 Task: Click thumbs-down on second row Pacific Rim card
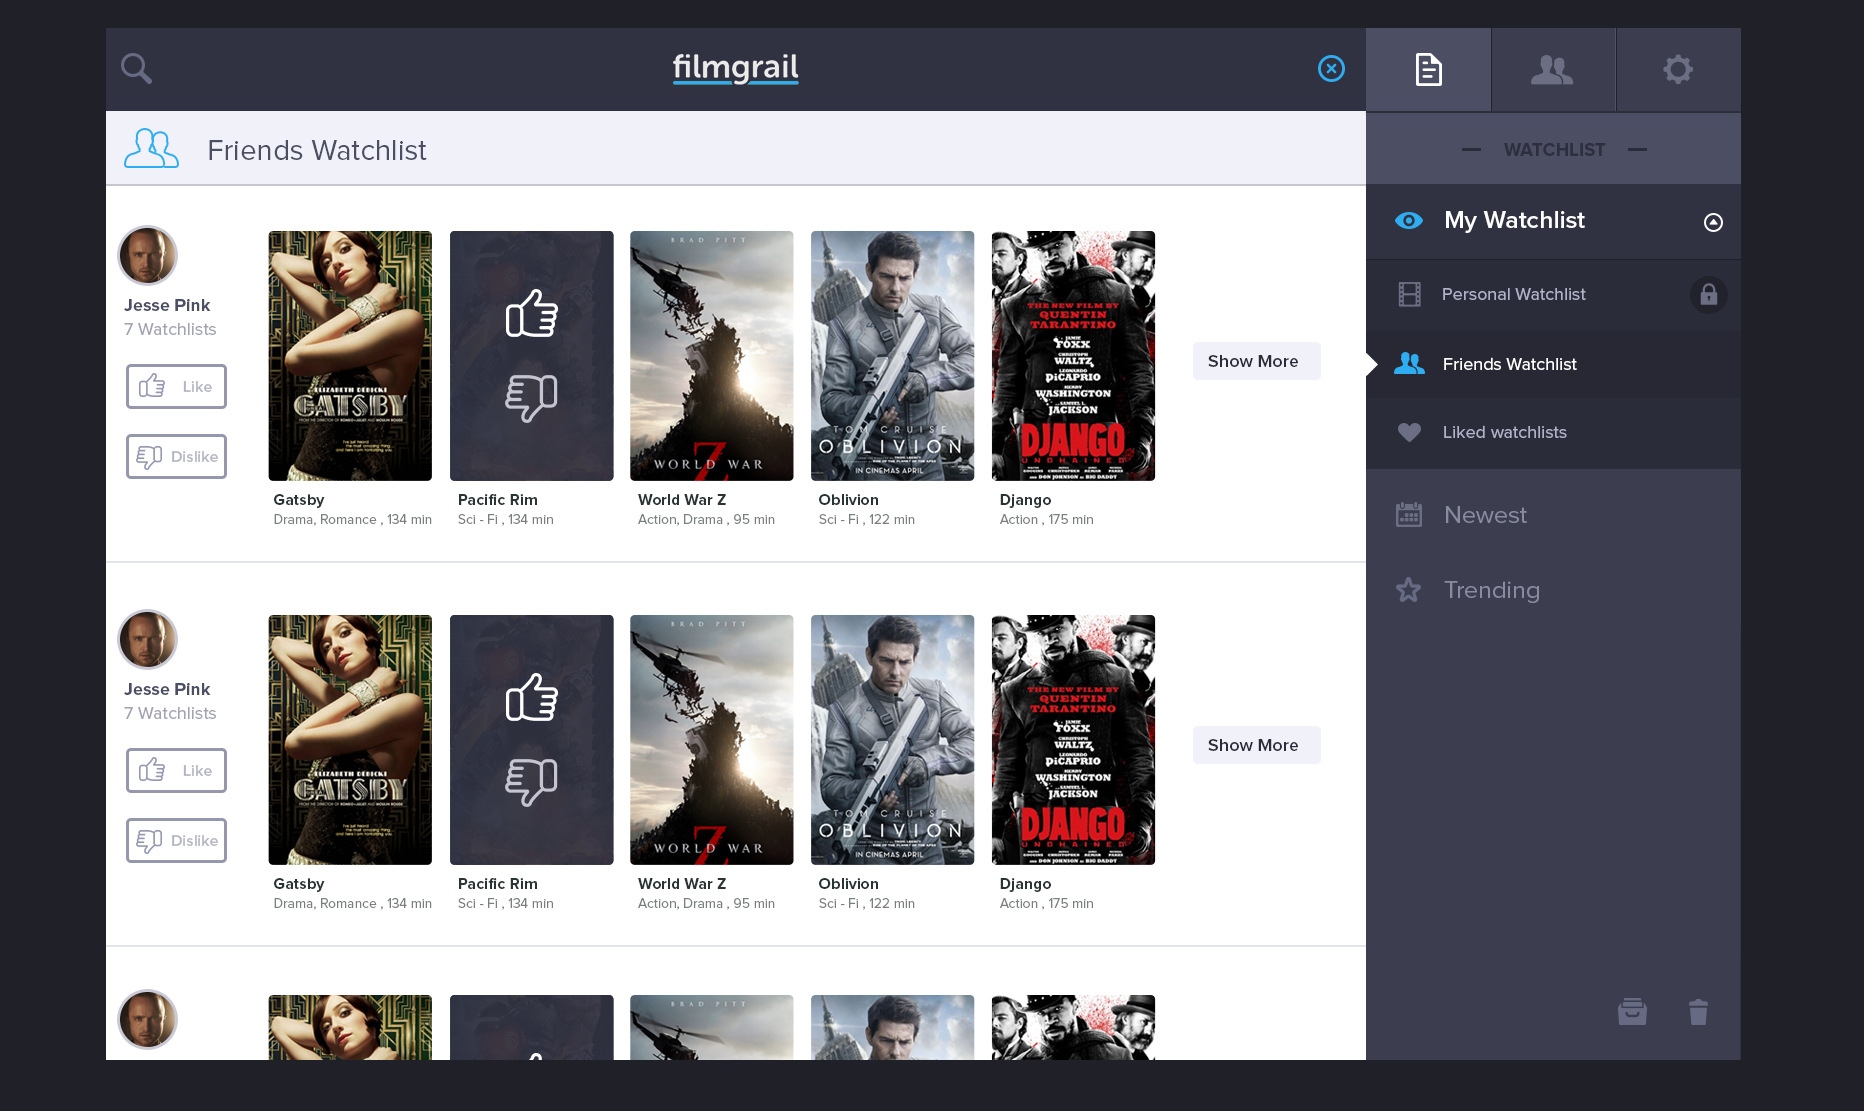(x=531, y=782)
